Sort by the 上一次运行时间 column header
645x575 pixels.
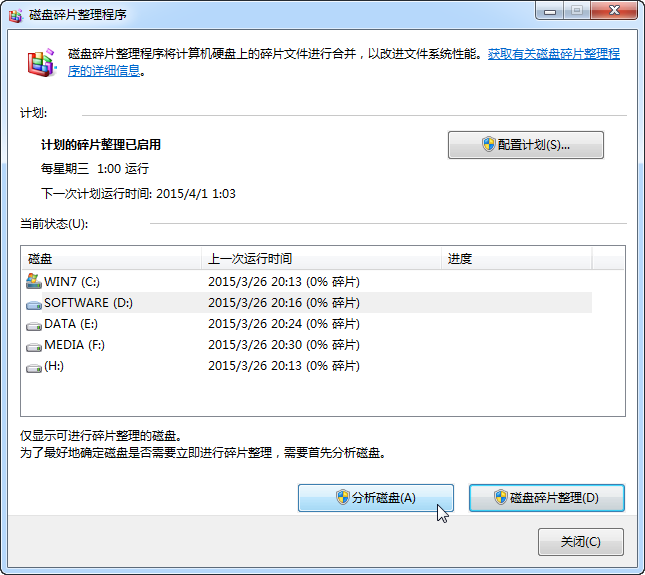(x=320, y=259)
